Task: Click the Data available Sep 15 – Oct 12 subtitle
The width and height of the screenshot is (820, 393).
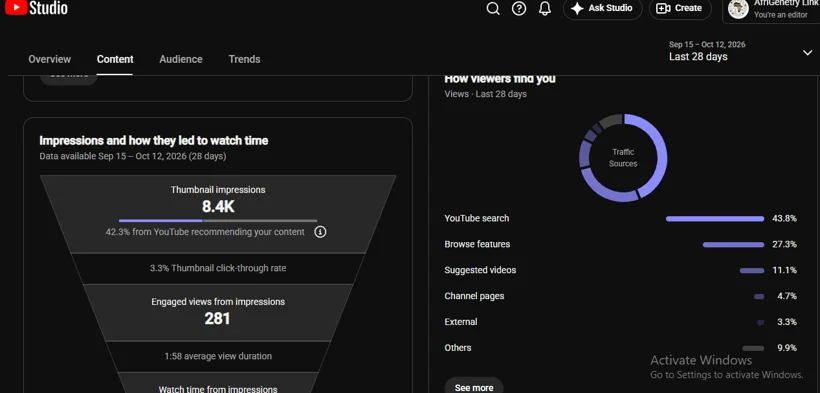Action: pos(133,156)
